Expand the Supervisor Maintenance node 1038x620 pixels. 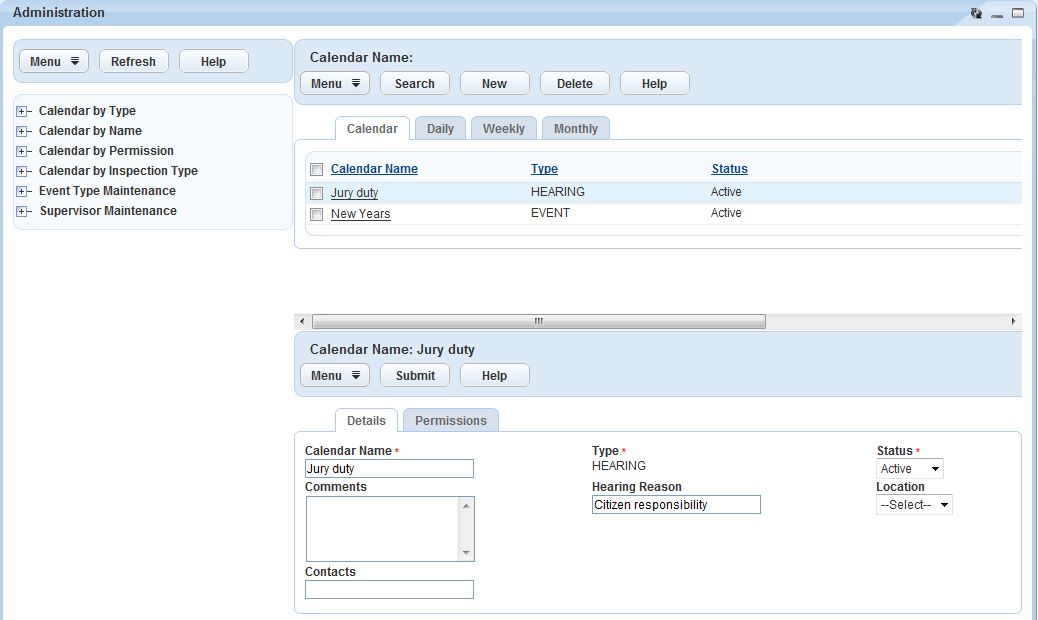(x=21, y=211)
